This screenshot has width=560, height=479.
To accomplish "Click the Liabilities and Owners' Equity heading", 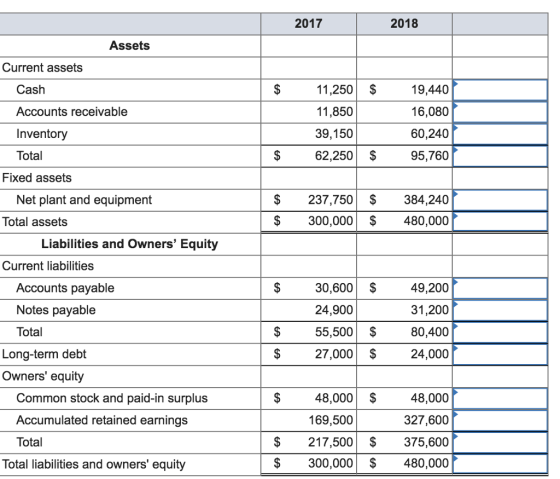I will [130, 244].
